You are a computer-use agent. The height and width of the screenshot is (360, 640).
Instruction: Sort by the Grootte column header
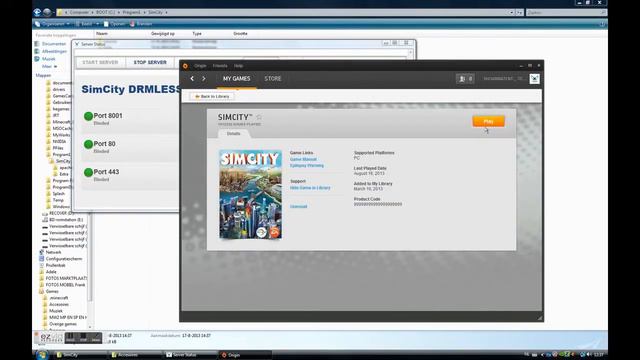pos(240,33)
